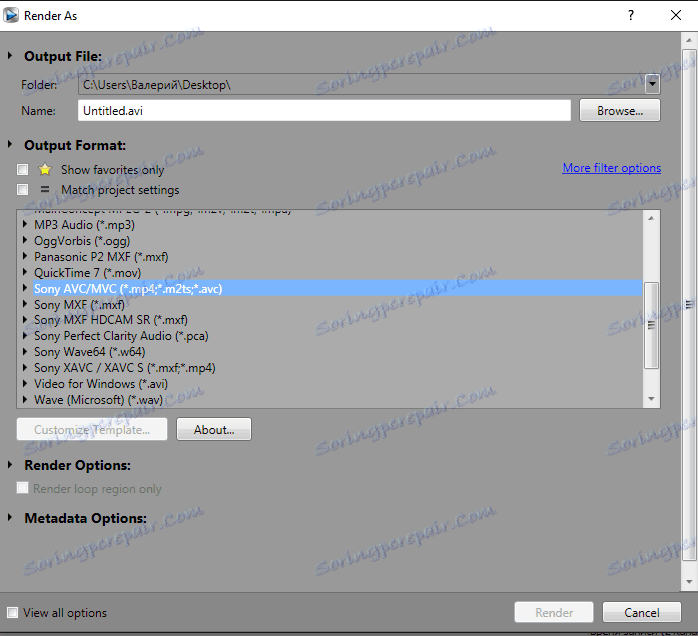This screenshot has width=698, height=636.
Task: Select Panasonic P2 MXF format
Action: (x=101, y=257)
